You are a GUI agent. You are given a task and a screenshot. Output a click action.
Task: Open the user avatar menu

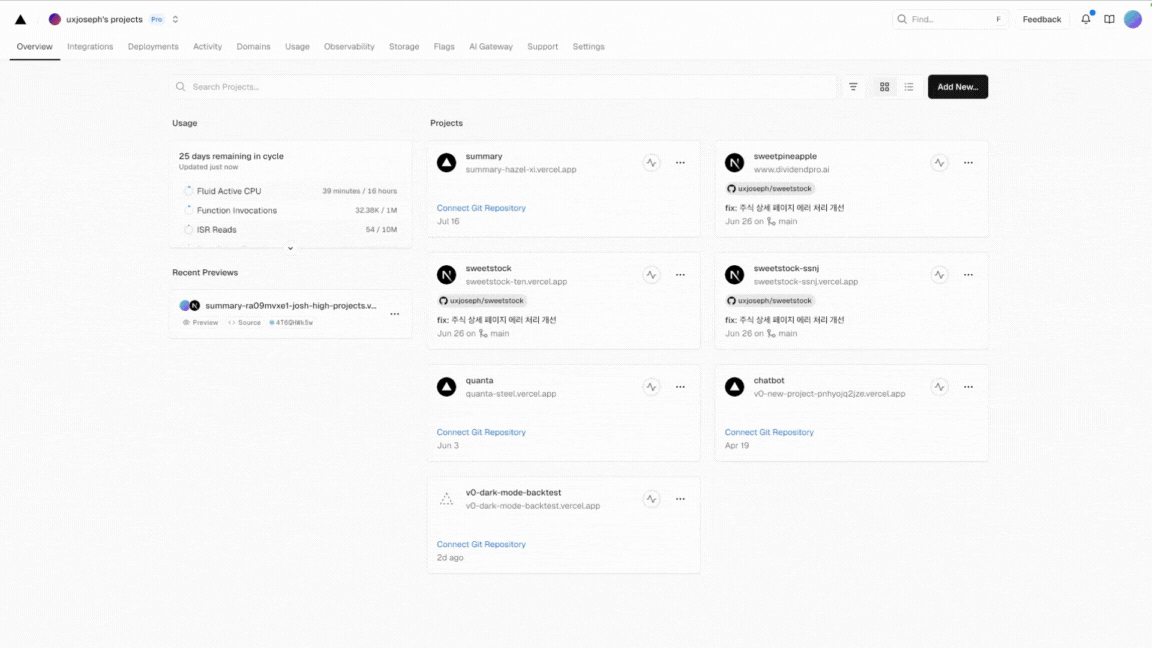(1133, 19)
